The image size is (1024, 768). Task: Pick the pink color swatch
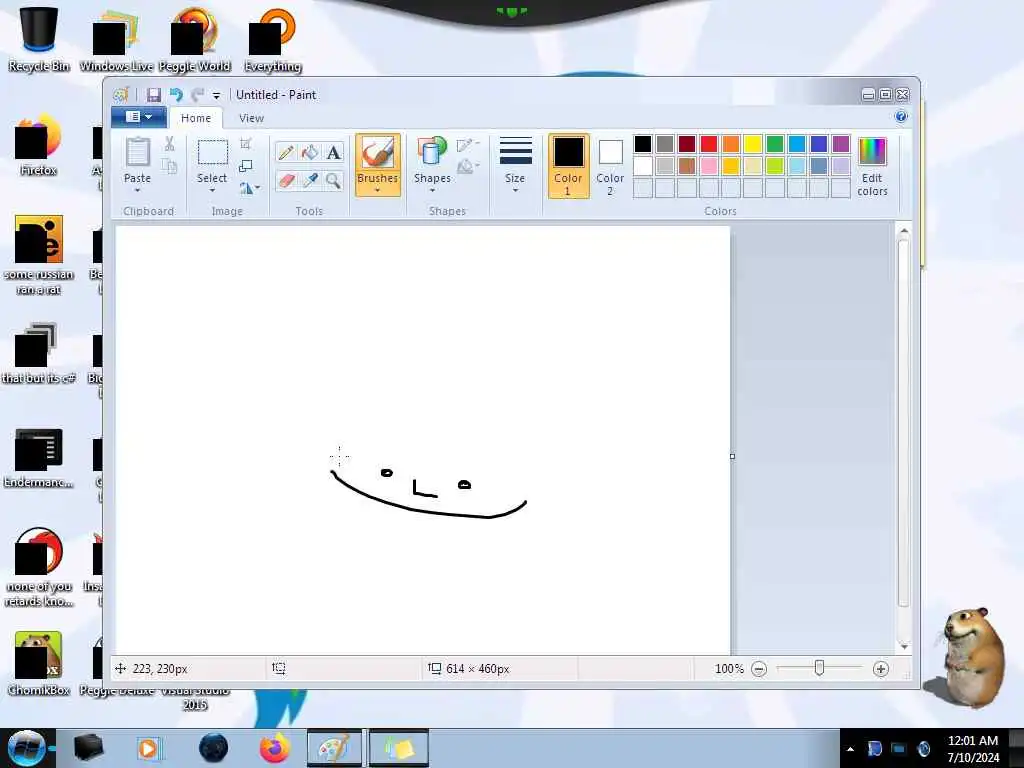[709, 166]
